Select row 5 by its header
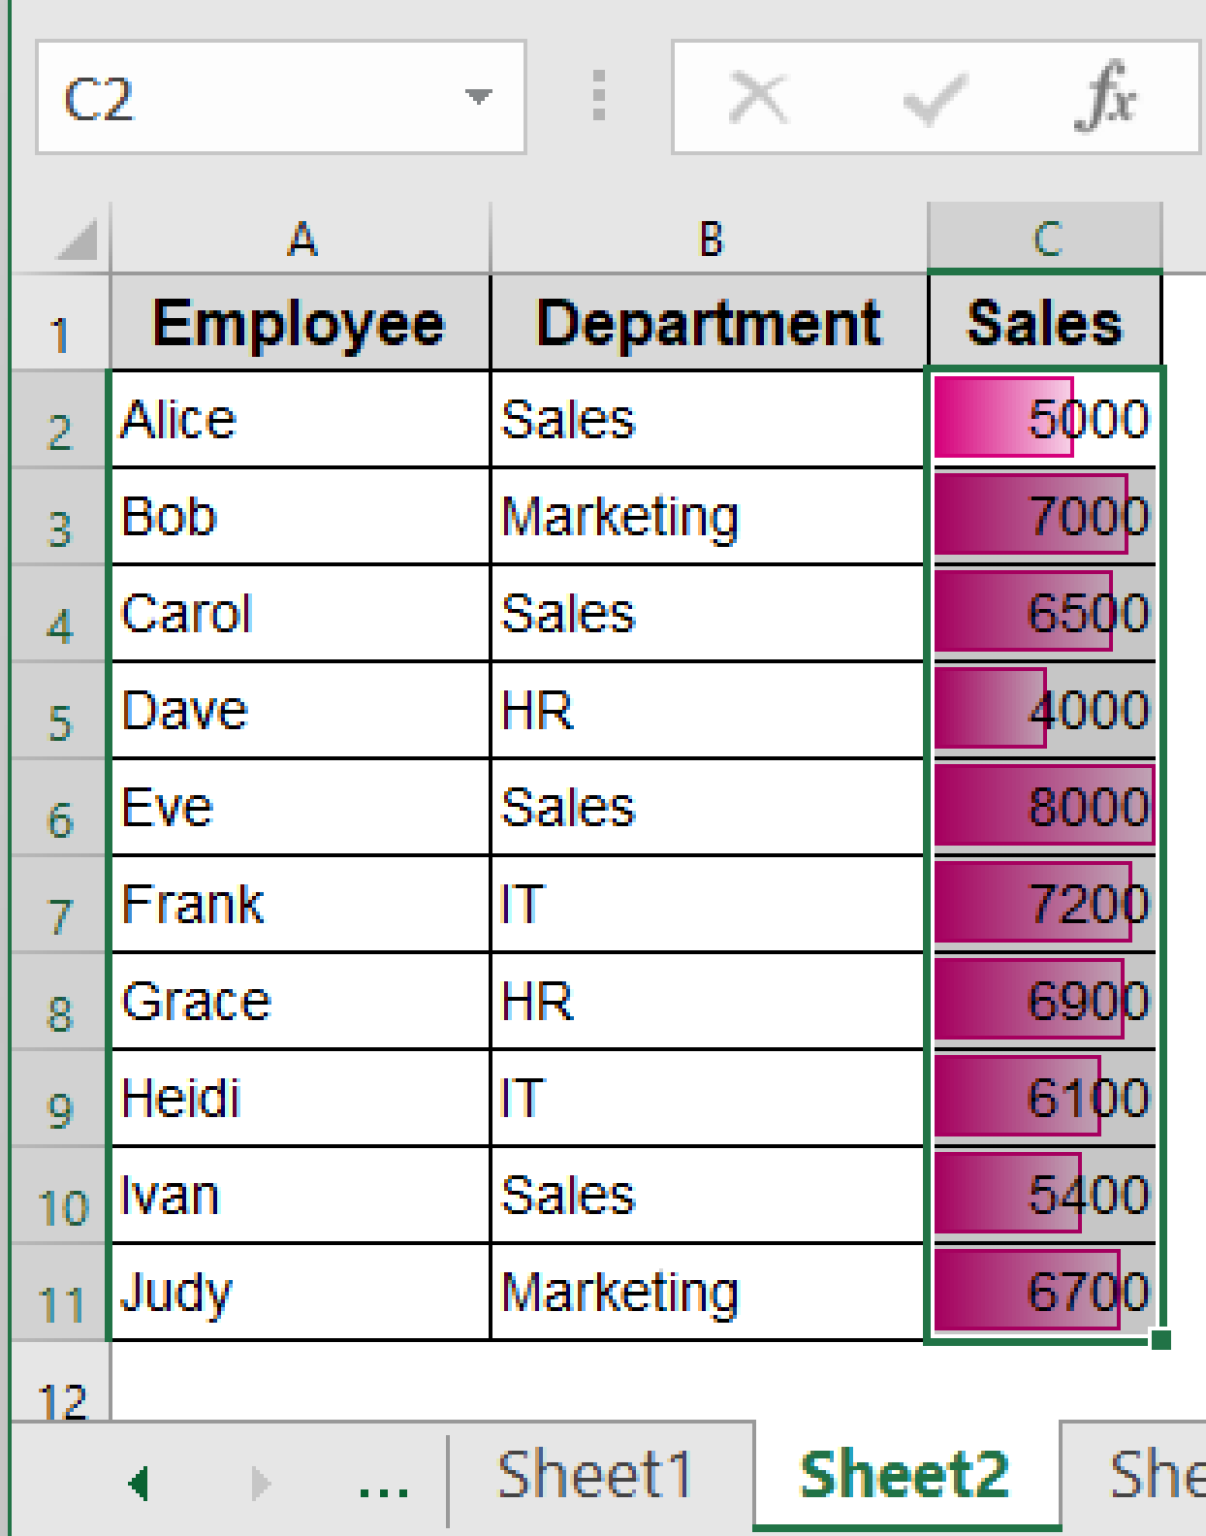The width and height of the screenshot is (1206, 1536). click(60, 710)
